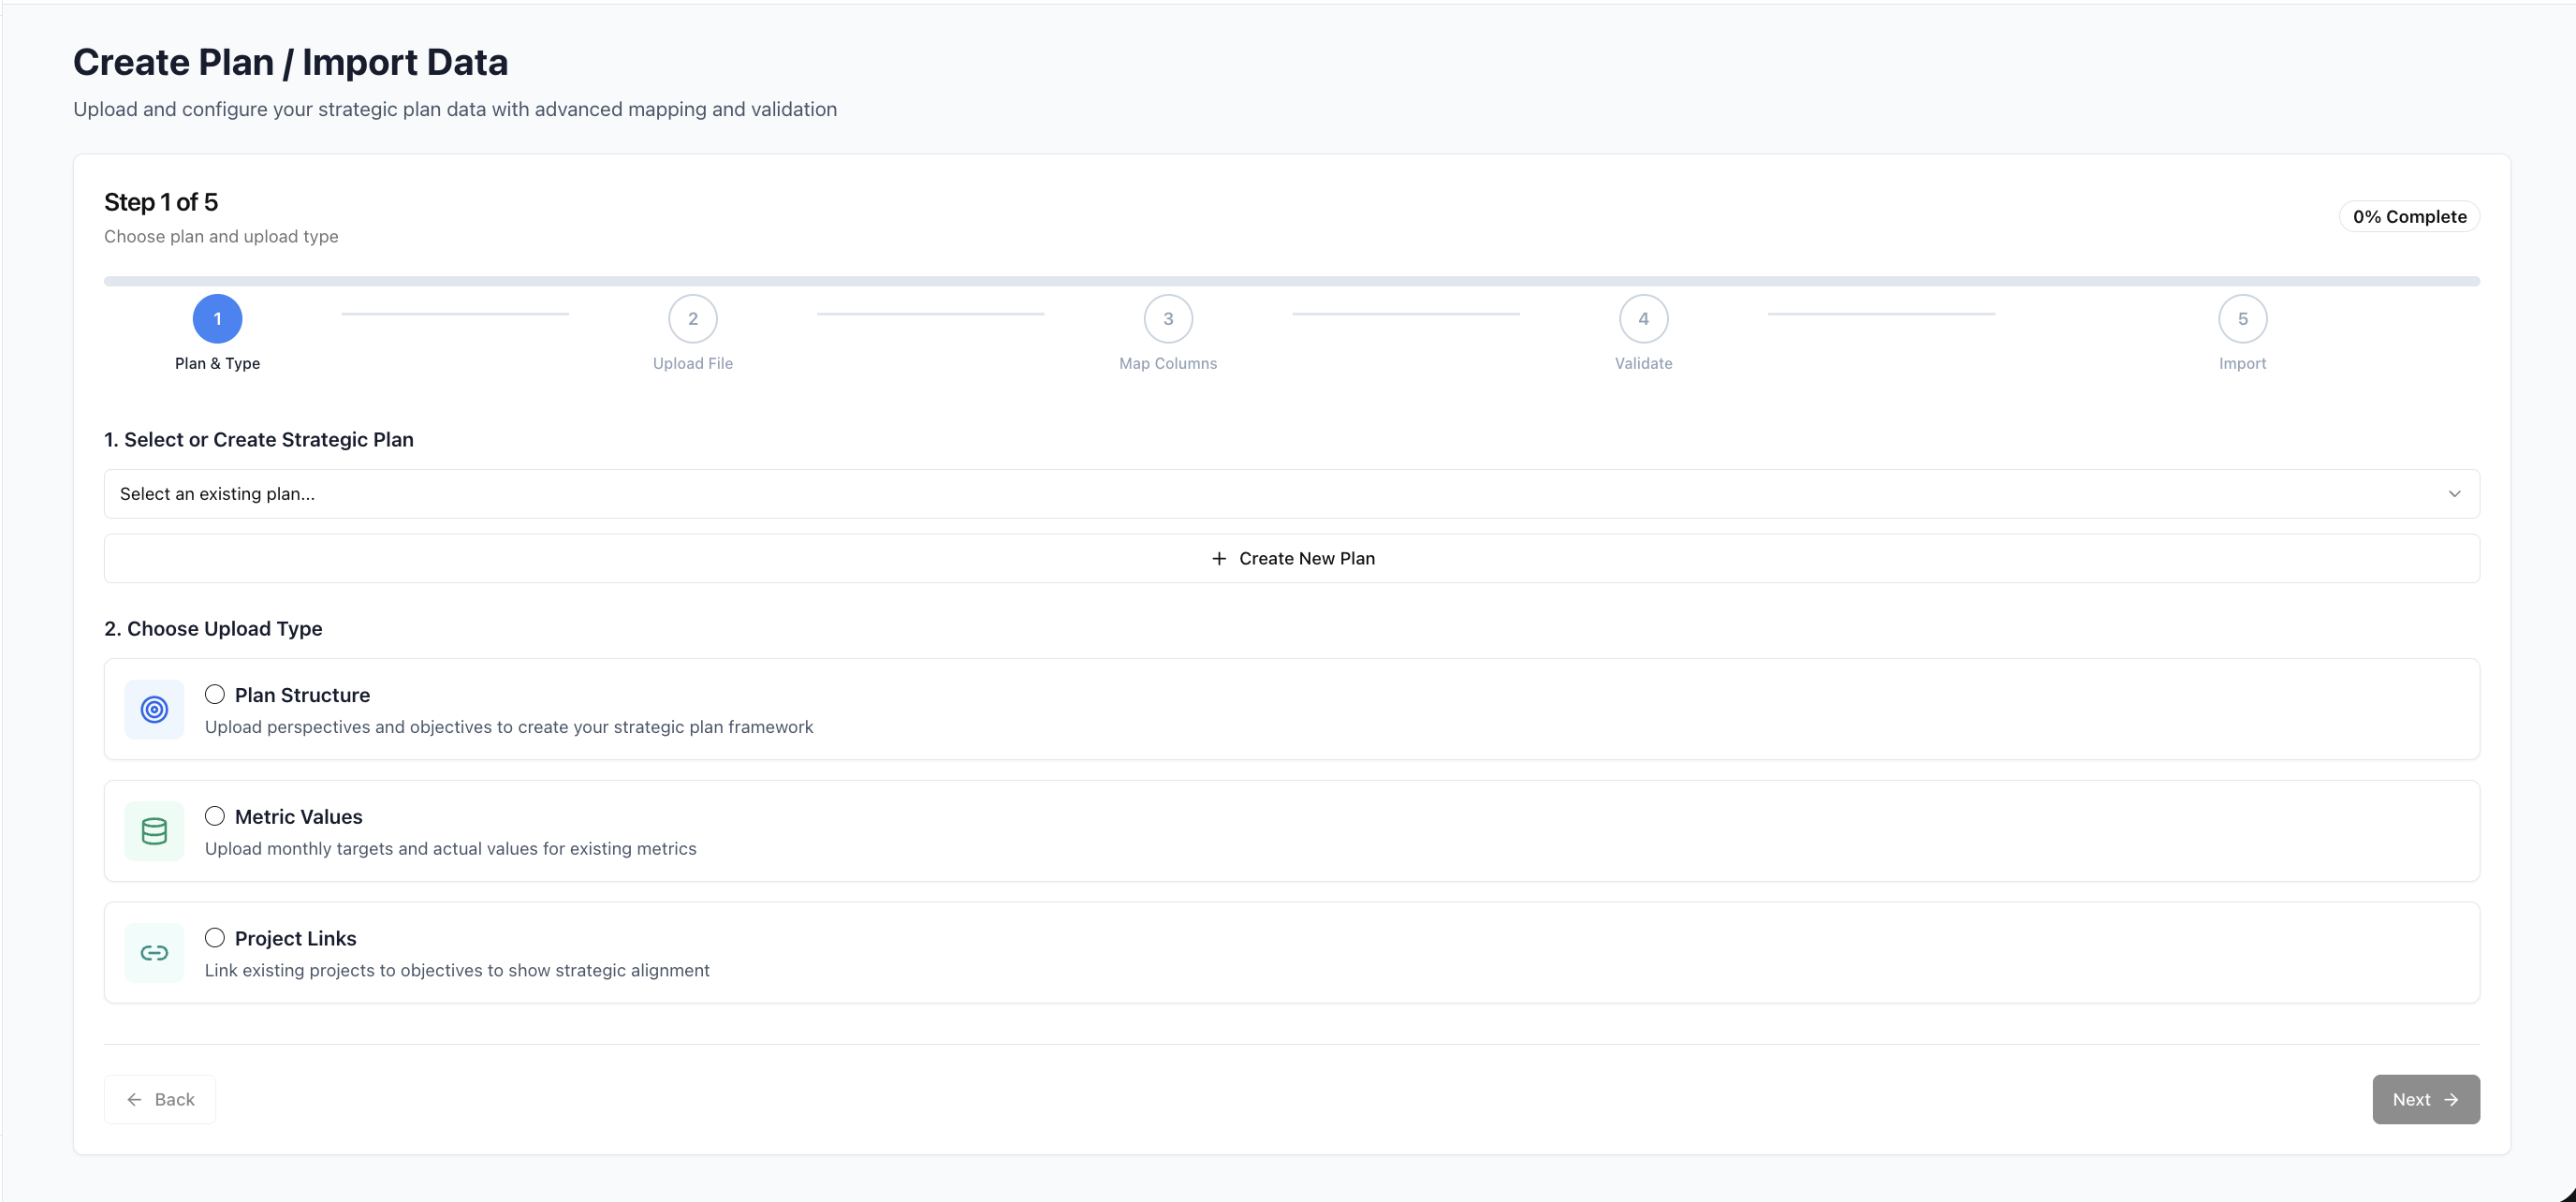The image size is (2576, 1202).
Task: Select the Plan & Type step circle
Action: pos(217,318)
